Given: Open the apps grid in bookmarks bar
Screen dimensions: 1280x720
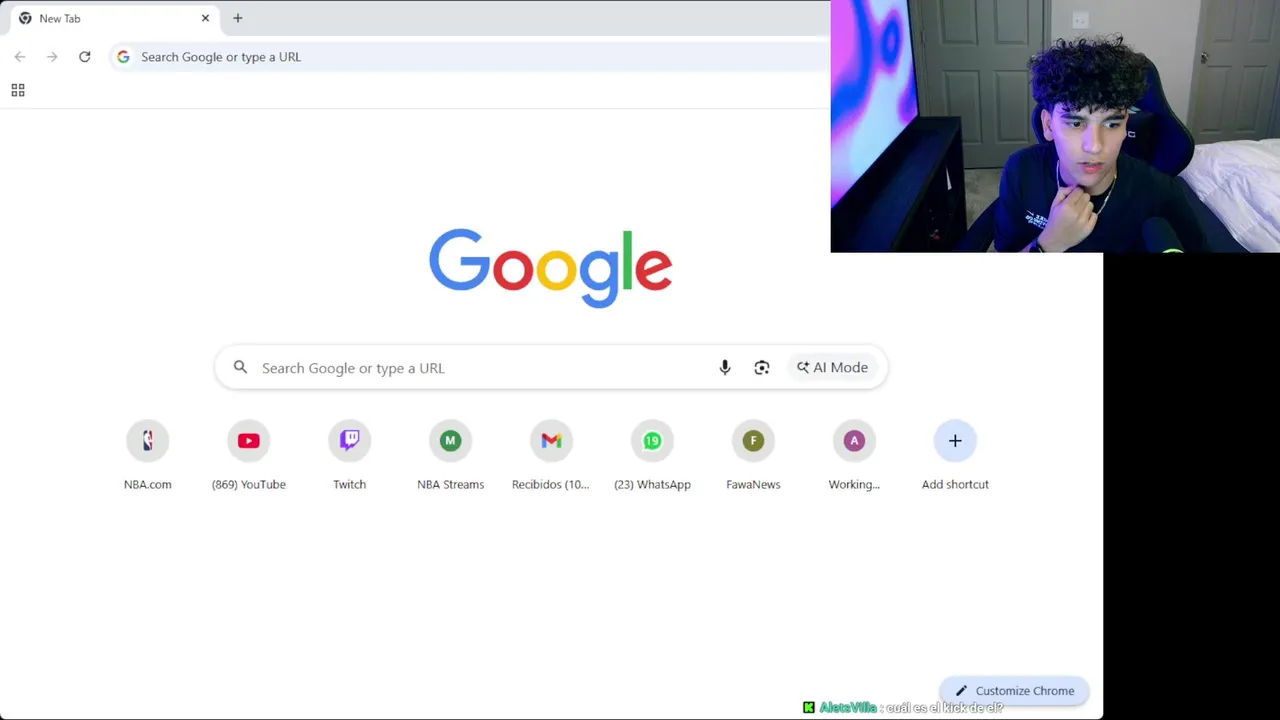Looking at the screenshot, I should [18, 90].
